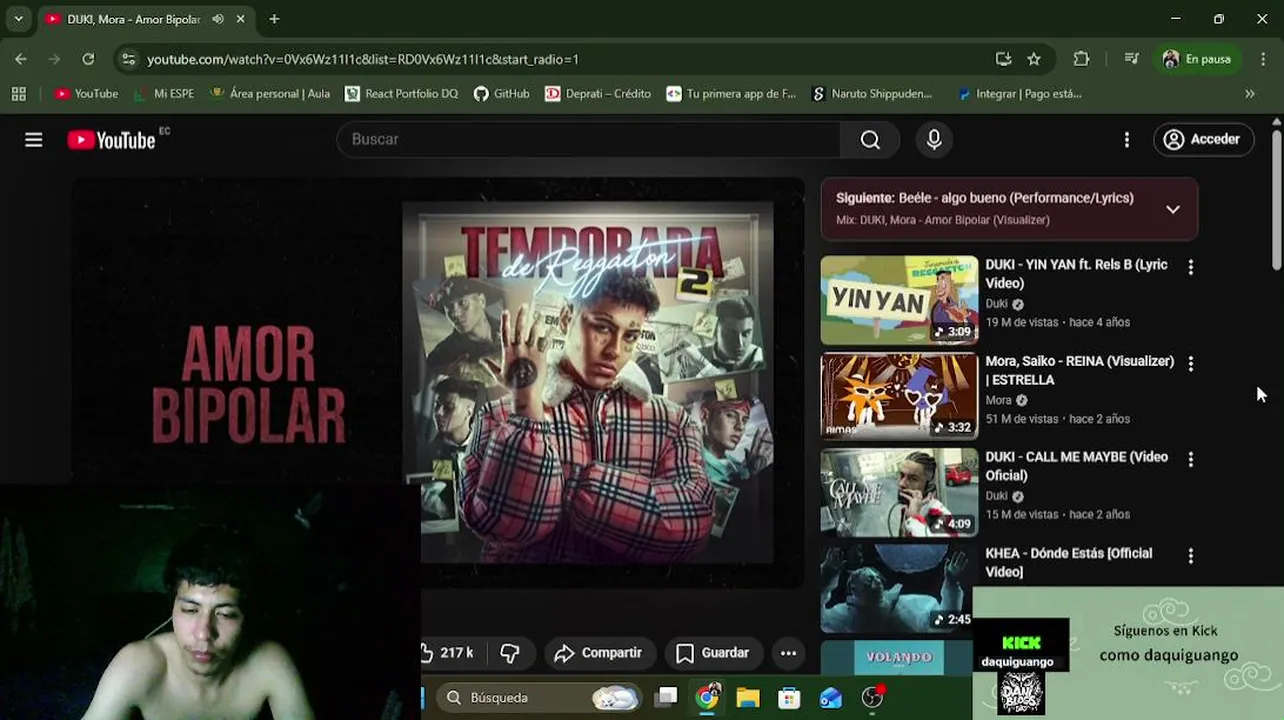Open the Deprati – Crédito bookmark
Screen dimensions: 1284x720
598,94
